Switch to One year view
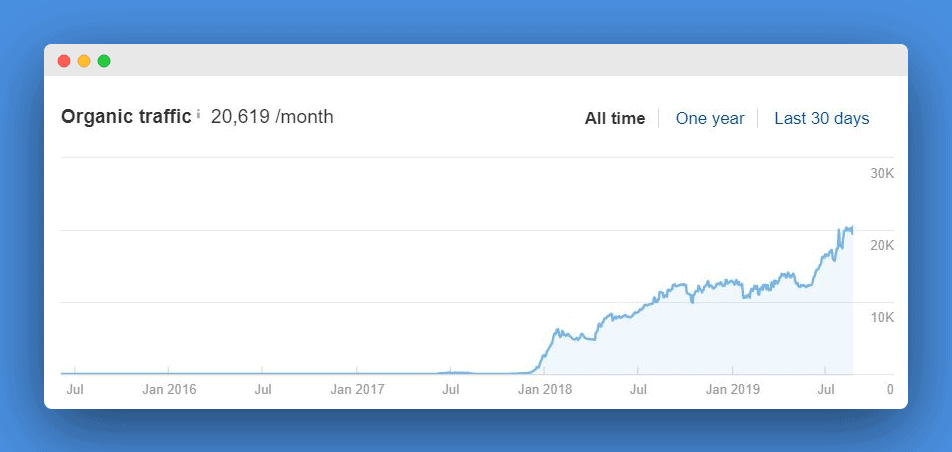This screenshot has height=452, width=952. [710, 118]
